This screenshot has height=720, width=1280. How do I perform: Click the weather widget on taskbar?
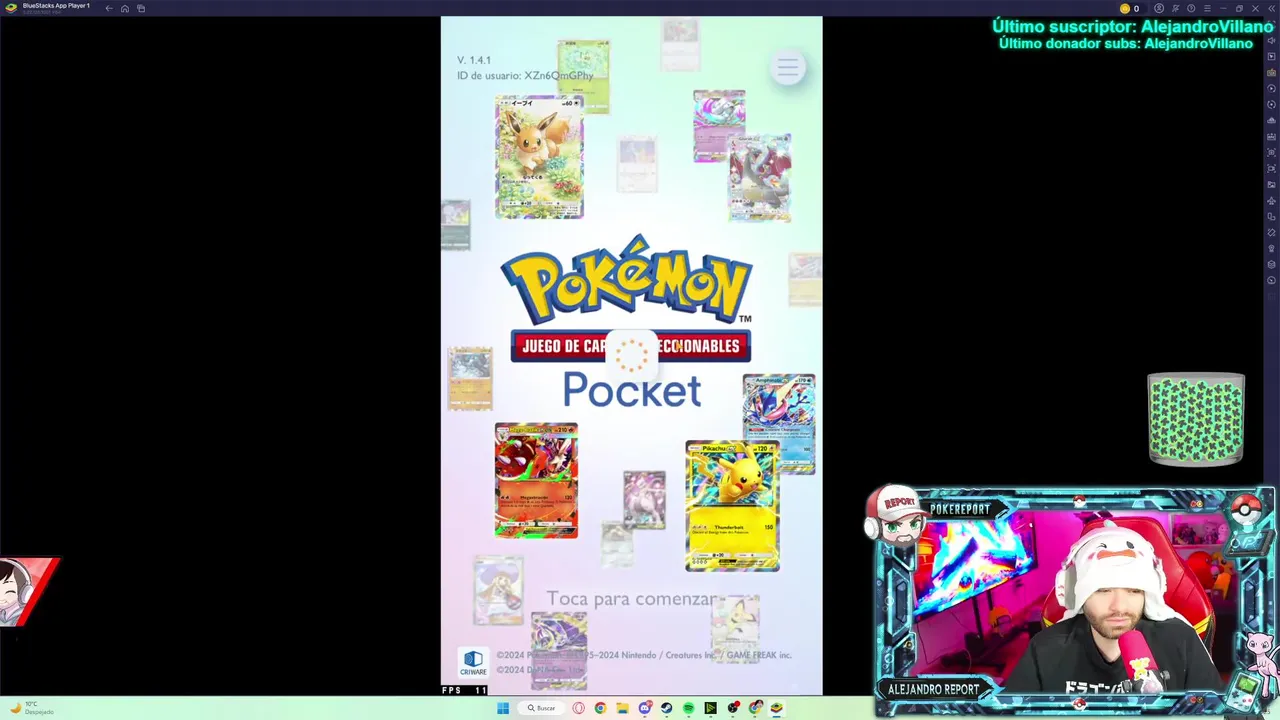click(x=32, y=708)
